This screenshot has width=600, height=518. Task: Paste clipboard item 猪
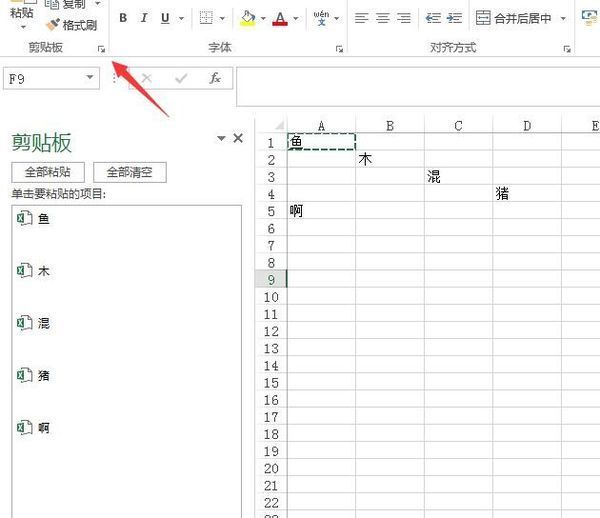(127, 376)
